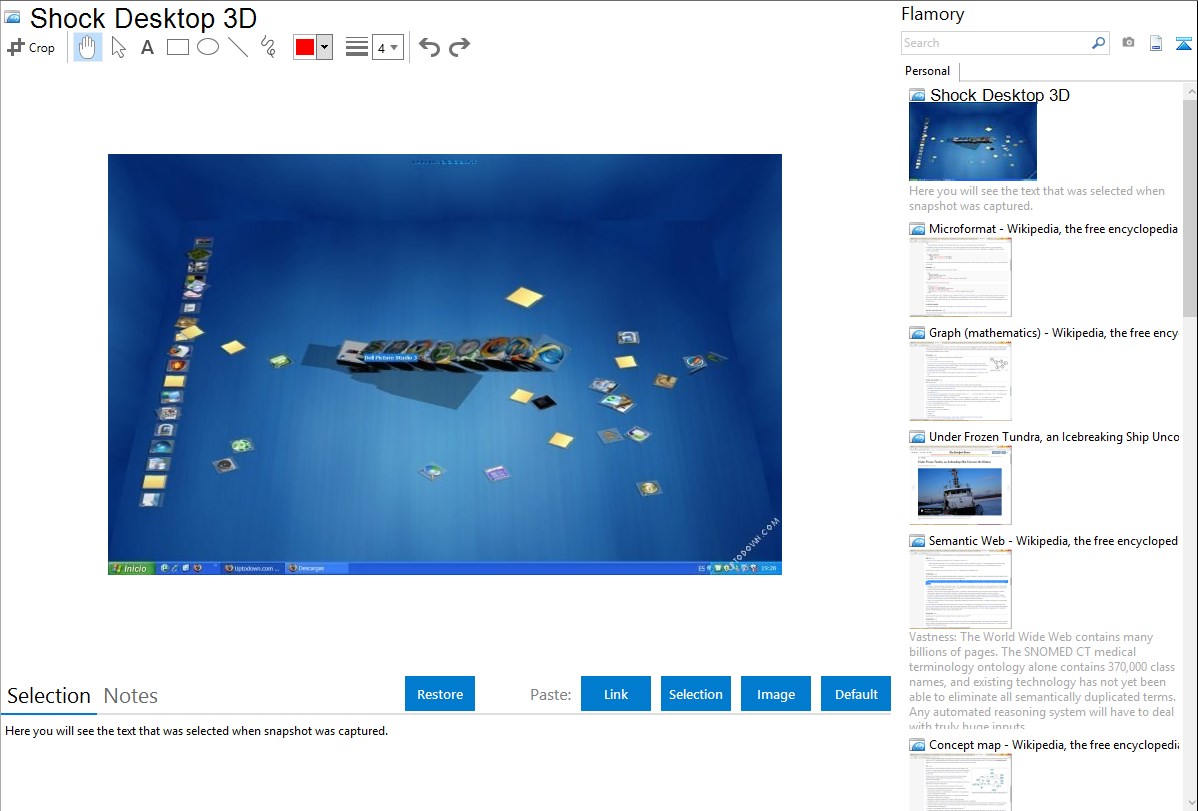
Task: Choose the text annotation tool
Action: pyautogui.click(x=147, y=47)
